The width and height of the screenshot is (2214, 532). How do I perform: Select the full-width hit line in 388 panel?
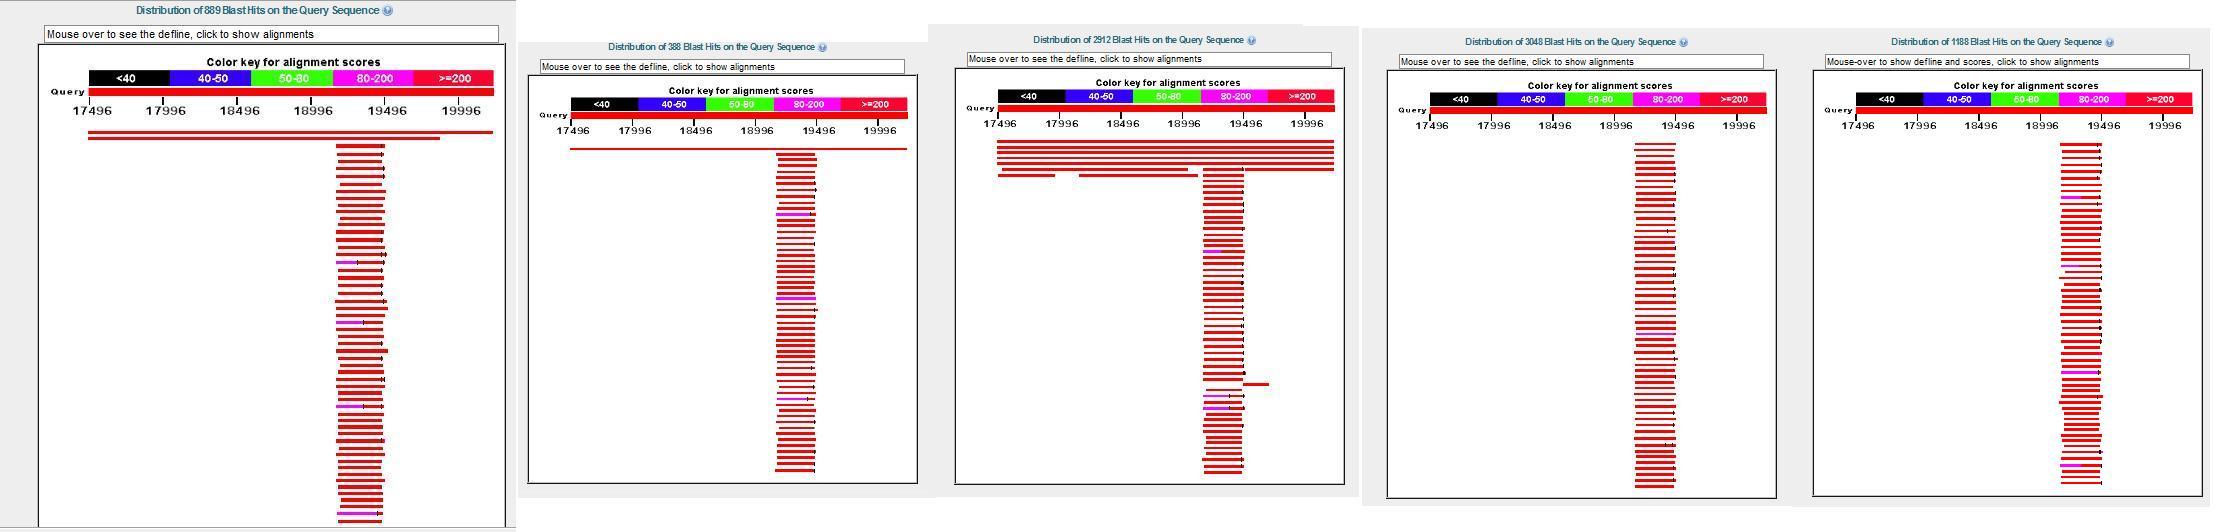(x=738, y=149)
